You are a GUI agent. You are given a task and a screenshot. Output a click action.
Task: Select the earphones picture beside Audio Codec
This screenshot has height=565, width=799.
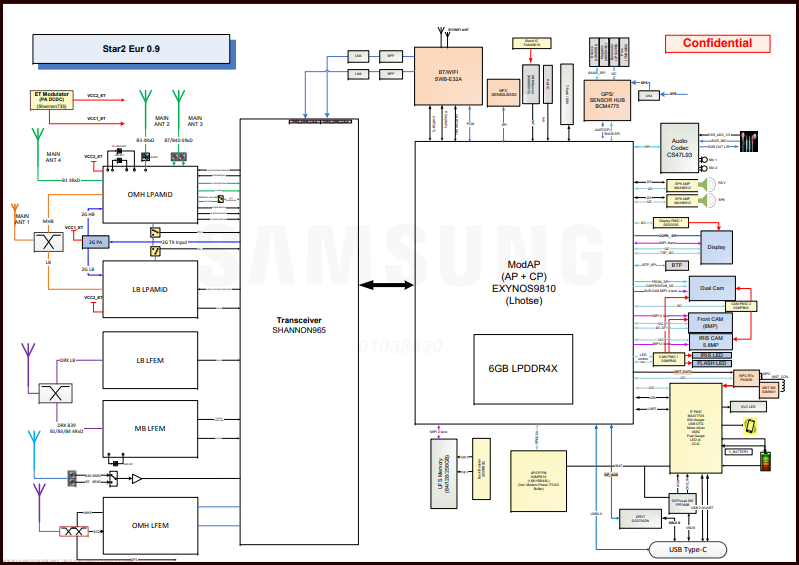(749, 141)
